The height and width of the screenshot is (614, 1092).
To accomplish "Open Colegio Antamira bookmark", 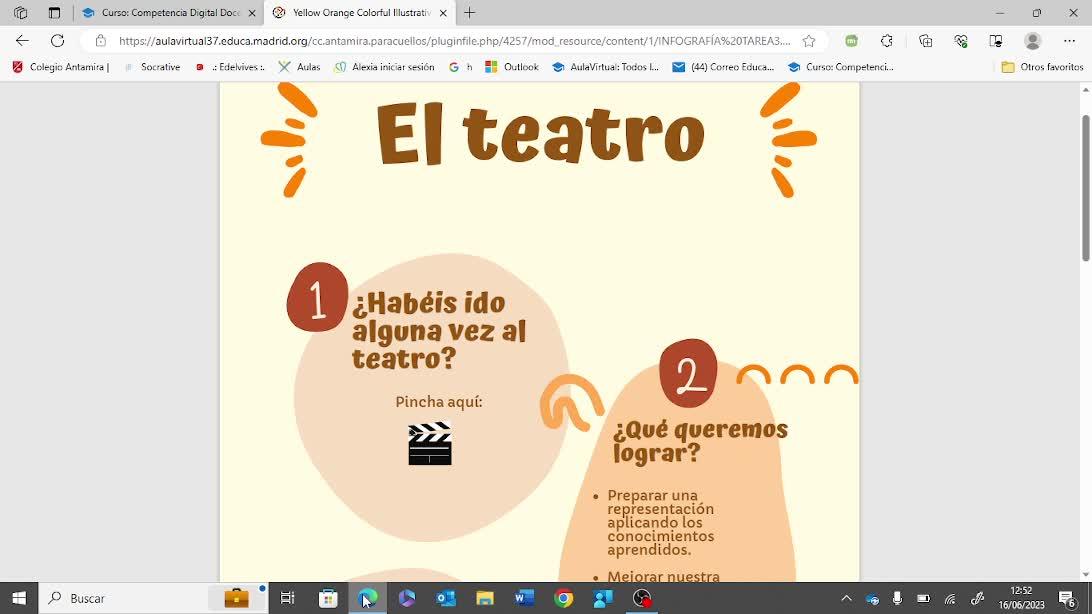I will click(61, 67).
